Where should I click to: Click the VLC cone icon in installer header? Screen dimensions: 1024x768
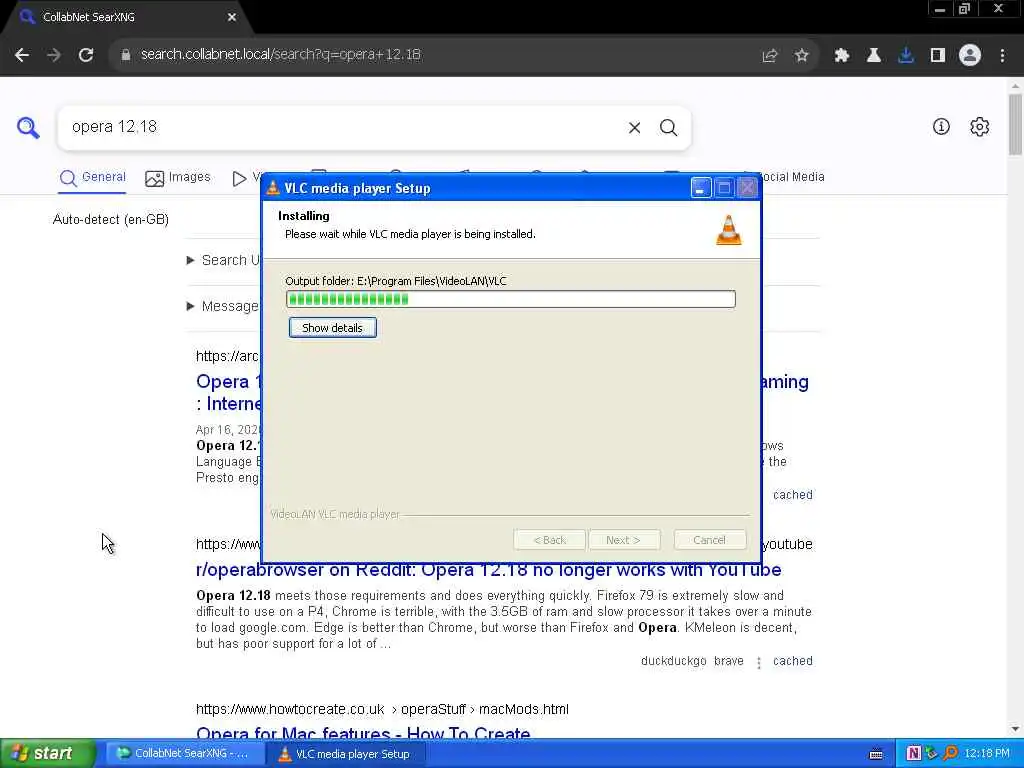coord(729,230)
